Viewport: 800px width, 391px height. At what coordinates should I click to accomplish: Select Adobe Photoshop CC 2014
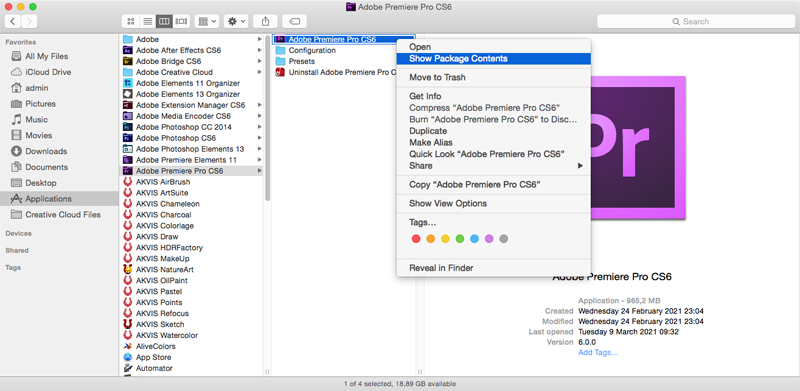coord(184,127)
